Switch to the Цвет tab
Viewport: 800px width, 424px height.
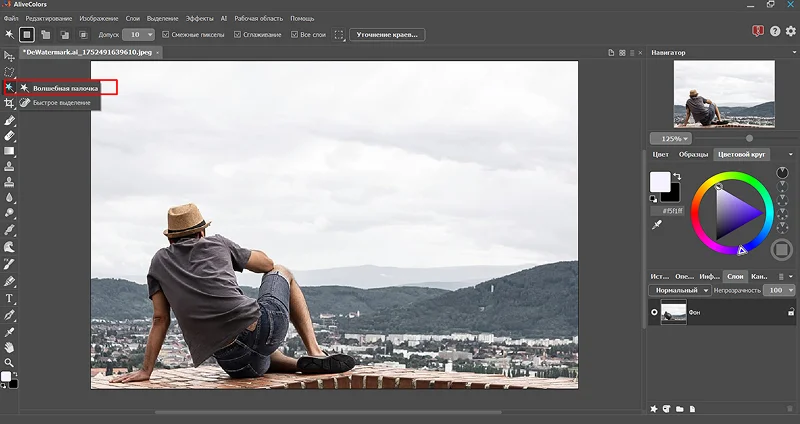tap(661, 154)
